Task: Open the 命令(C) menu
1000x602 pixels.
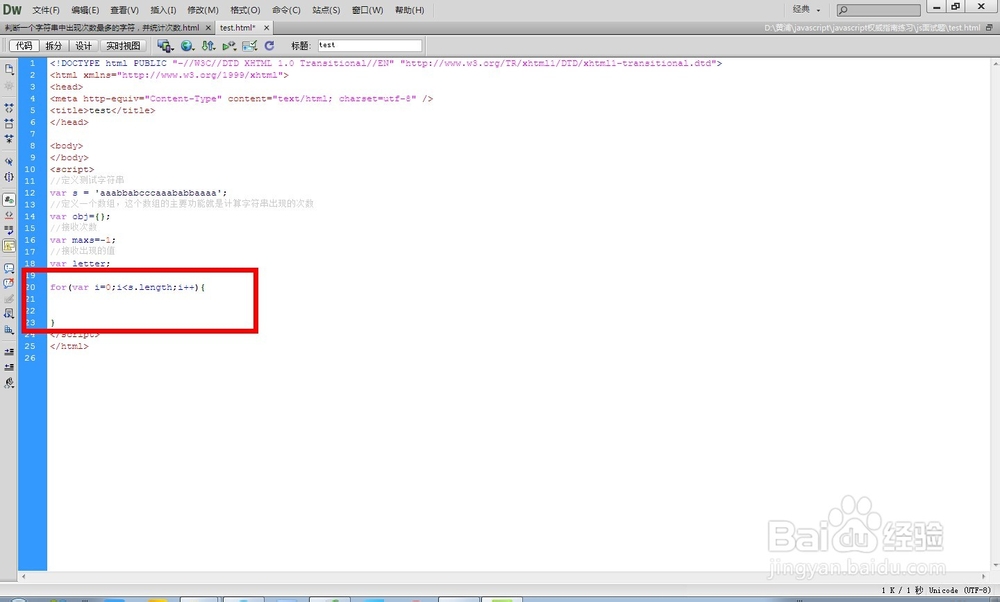Action: (x=286, y=10)
